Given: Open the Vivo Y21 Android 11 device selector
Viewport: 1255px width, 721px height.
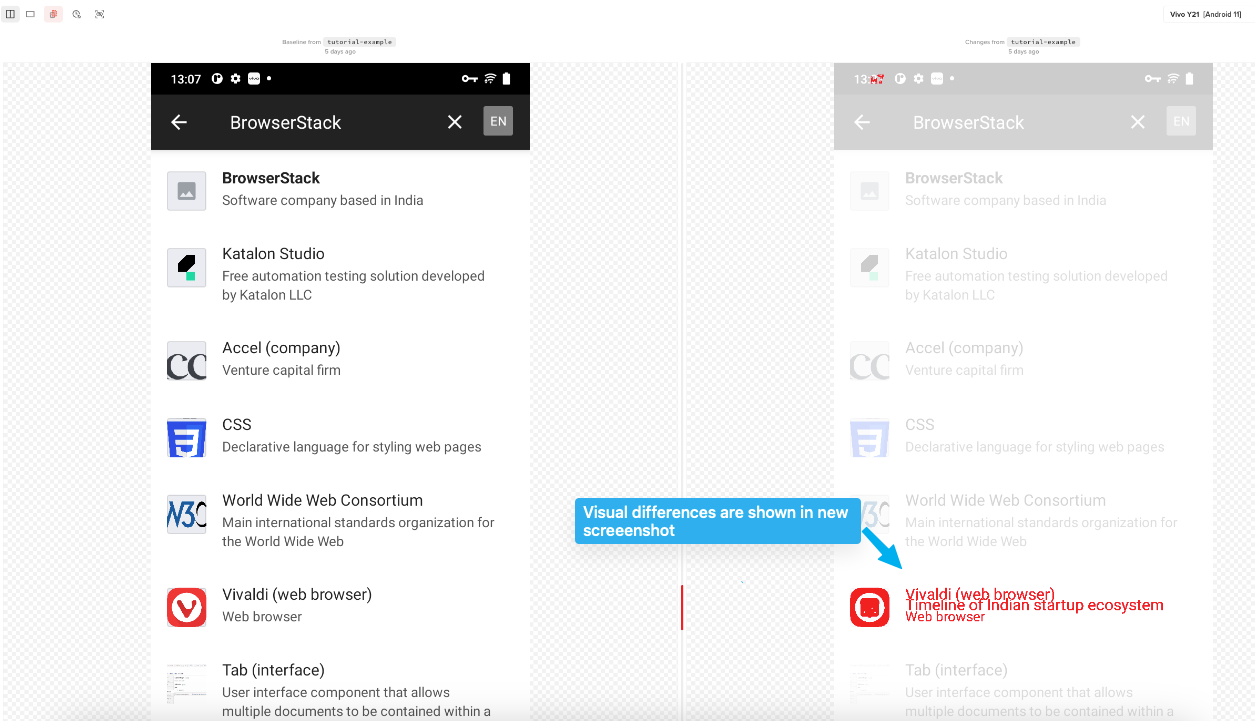Looking at the screenshot, I should point(1206,14).
